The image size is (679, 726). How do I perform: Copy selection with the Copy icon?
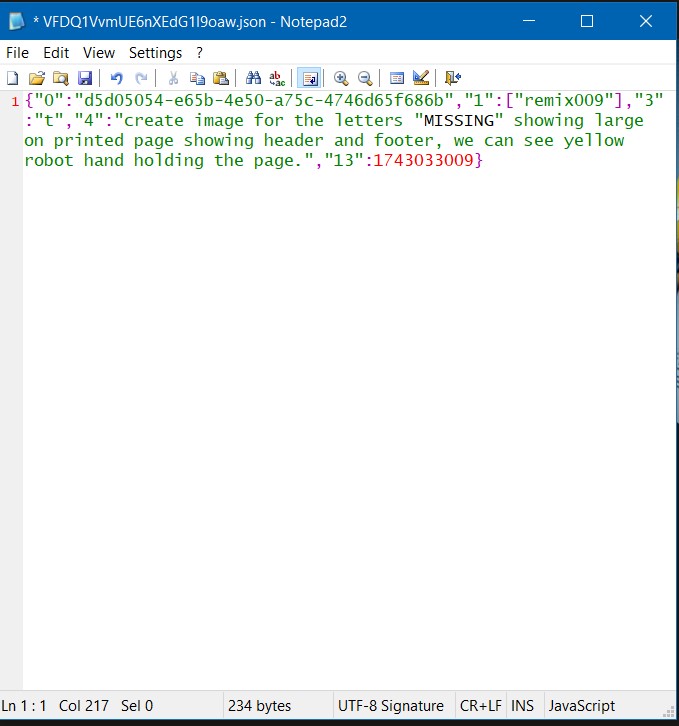point(197,78)
